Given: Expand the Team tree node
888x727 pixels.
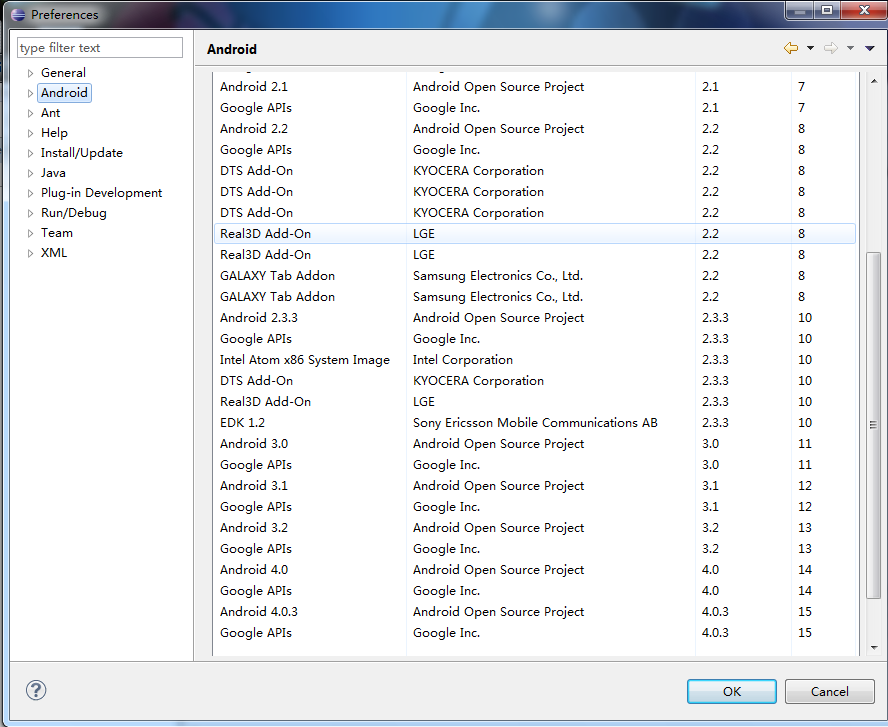Looking at the screenshot, I should point(31,233).
